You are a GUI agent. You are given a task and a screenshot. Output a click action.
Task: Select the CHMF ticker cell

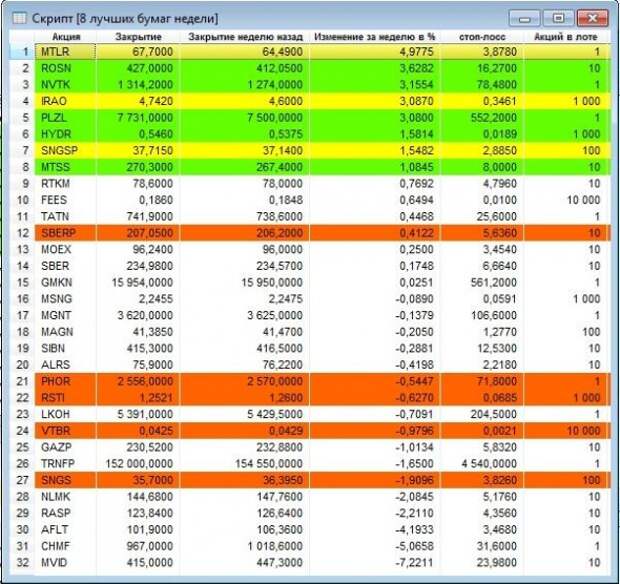point(66,546)
